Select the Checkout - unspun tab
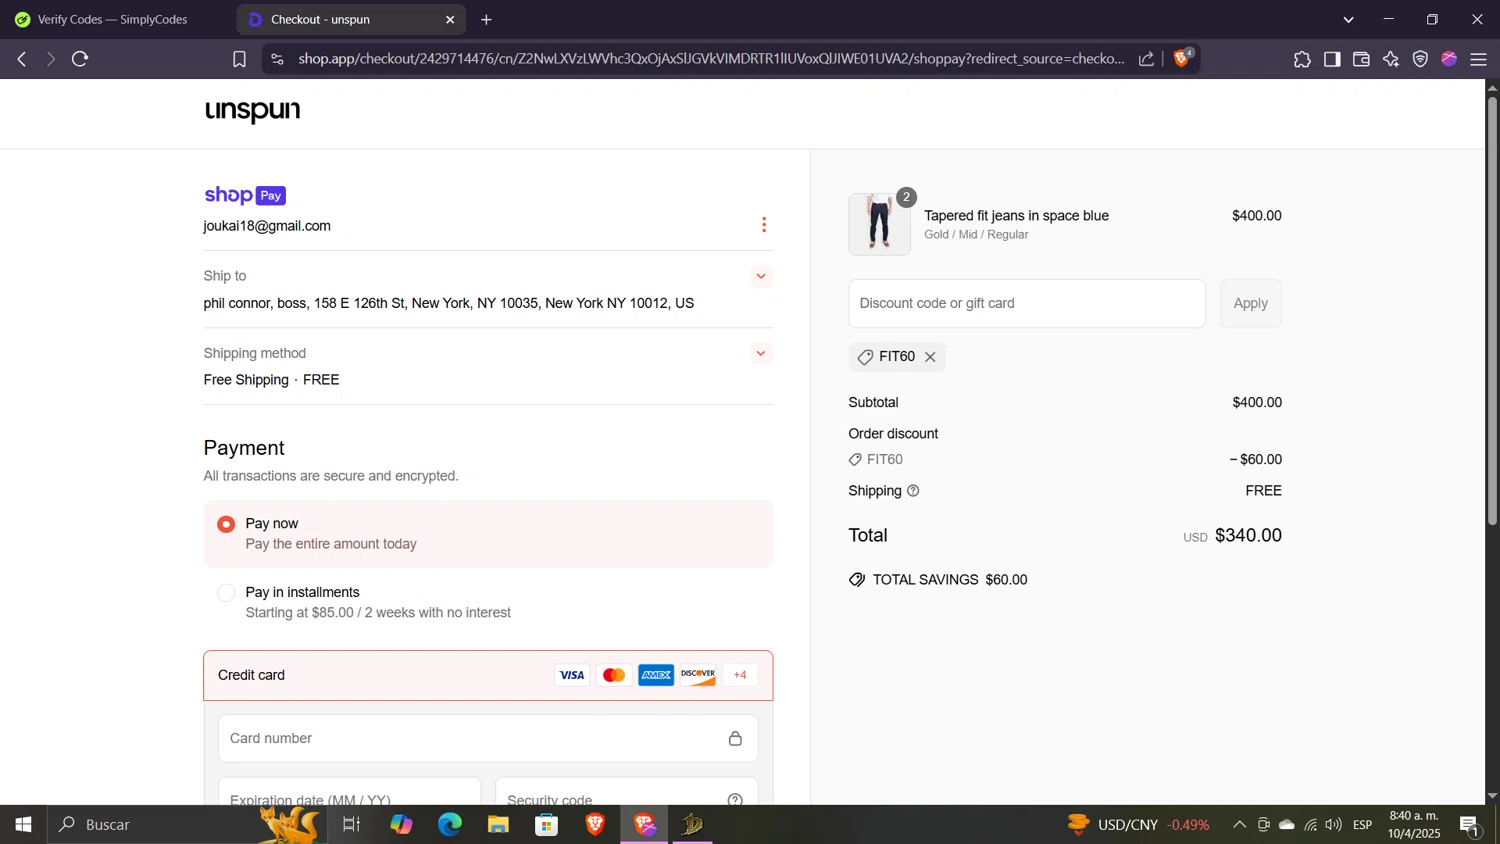The image size is (1500, 844). coord(350,20)
